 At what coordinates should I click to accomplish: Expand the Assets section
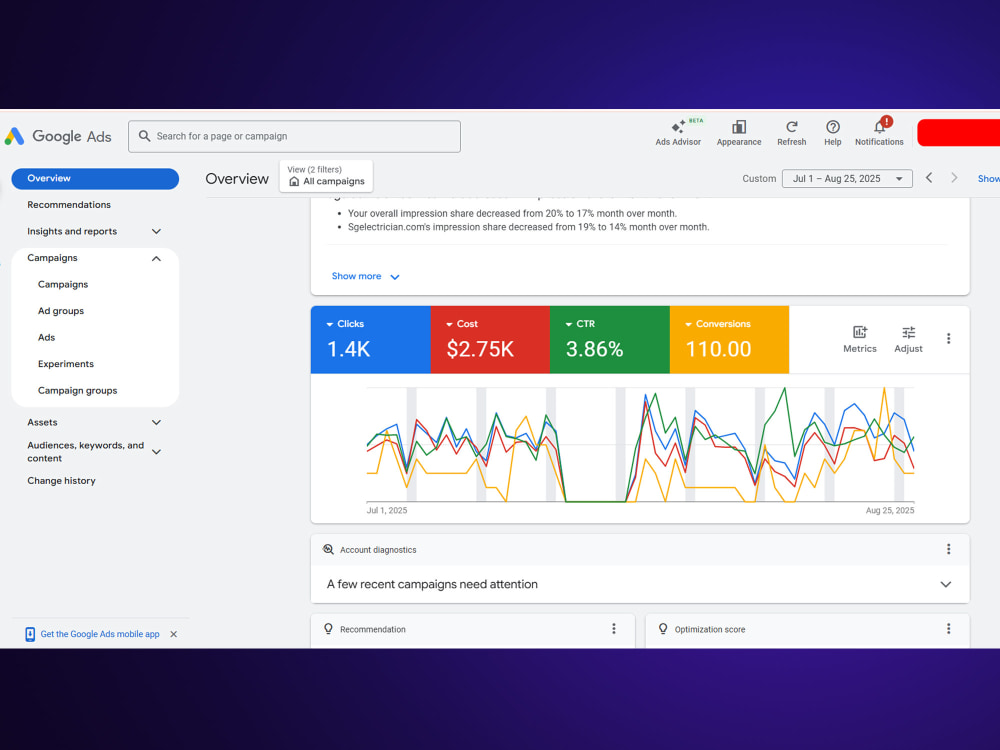(156, 422)
